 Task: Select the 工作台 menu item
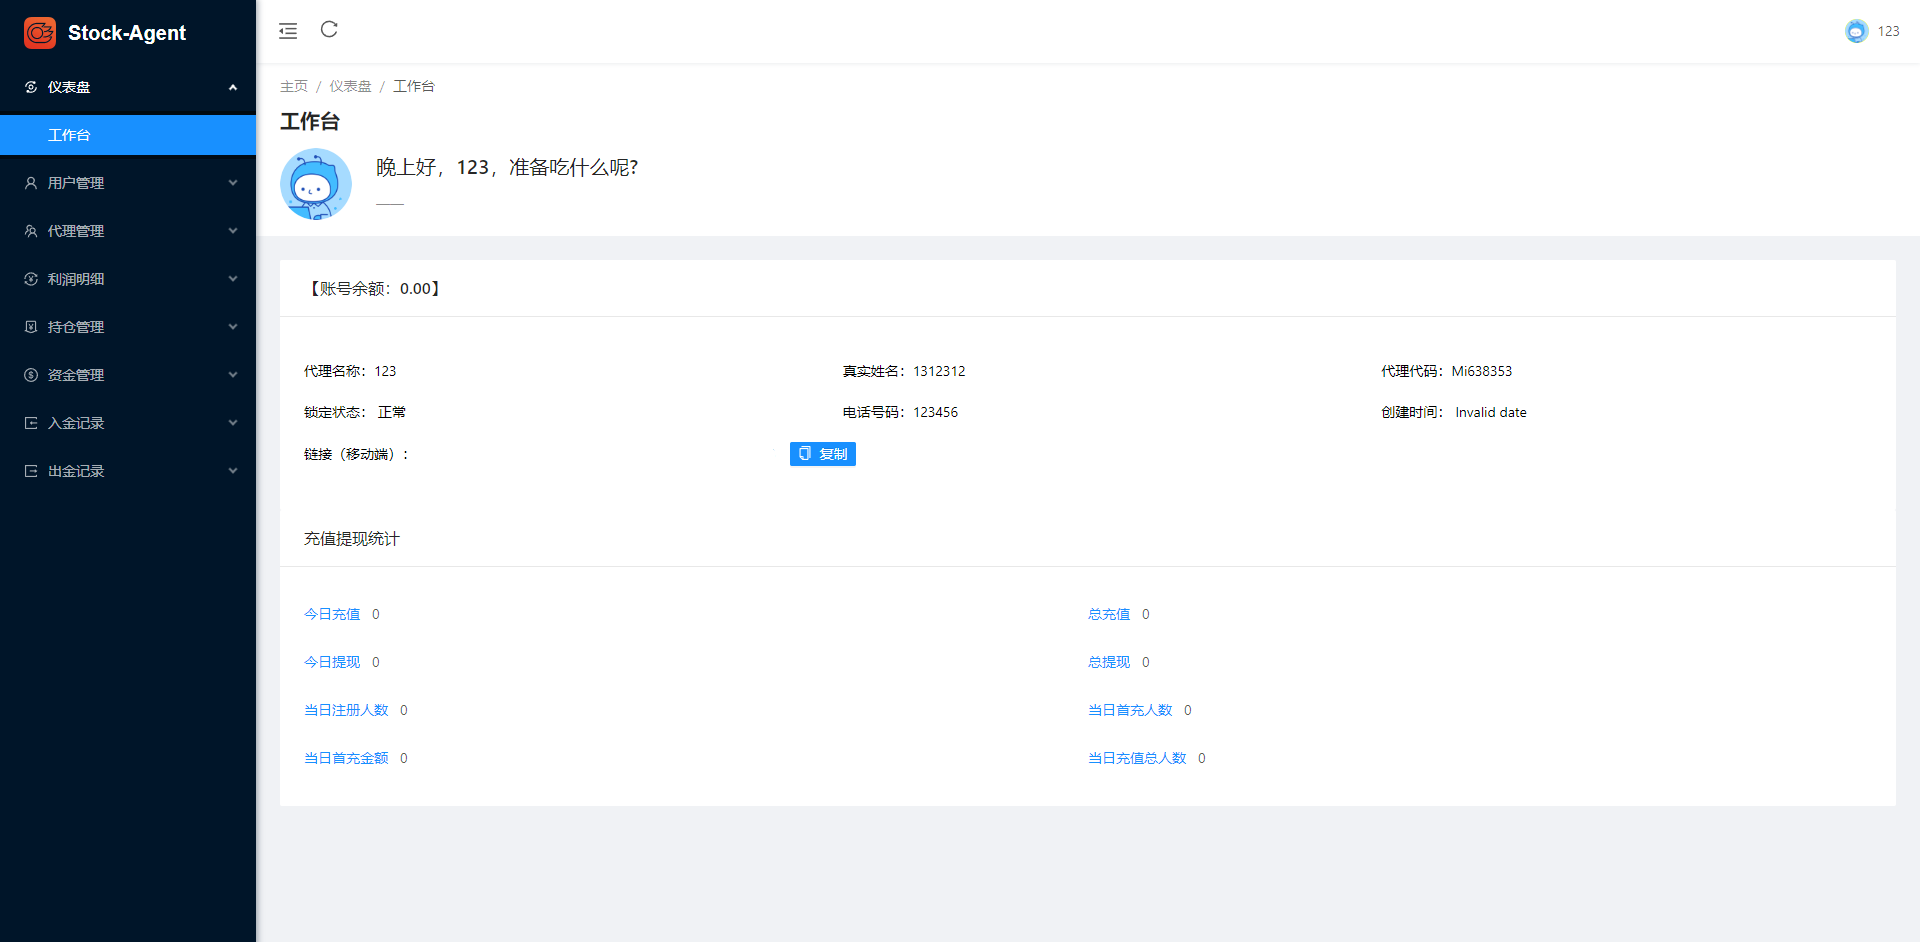[x=69, y=135]
